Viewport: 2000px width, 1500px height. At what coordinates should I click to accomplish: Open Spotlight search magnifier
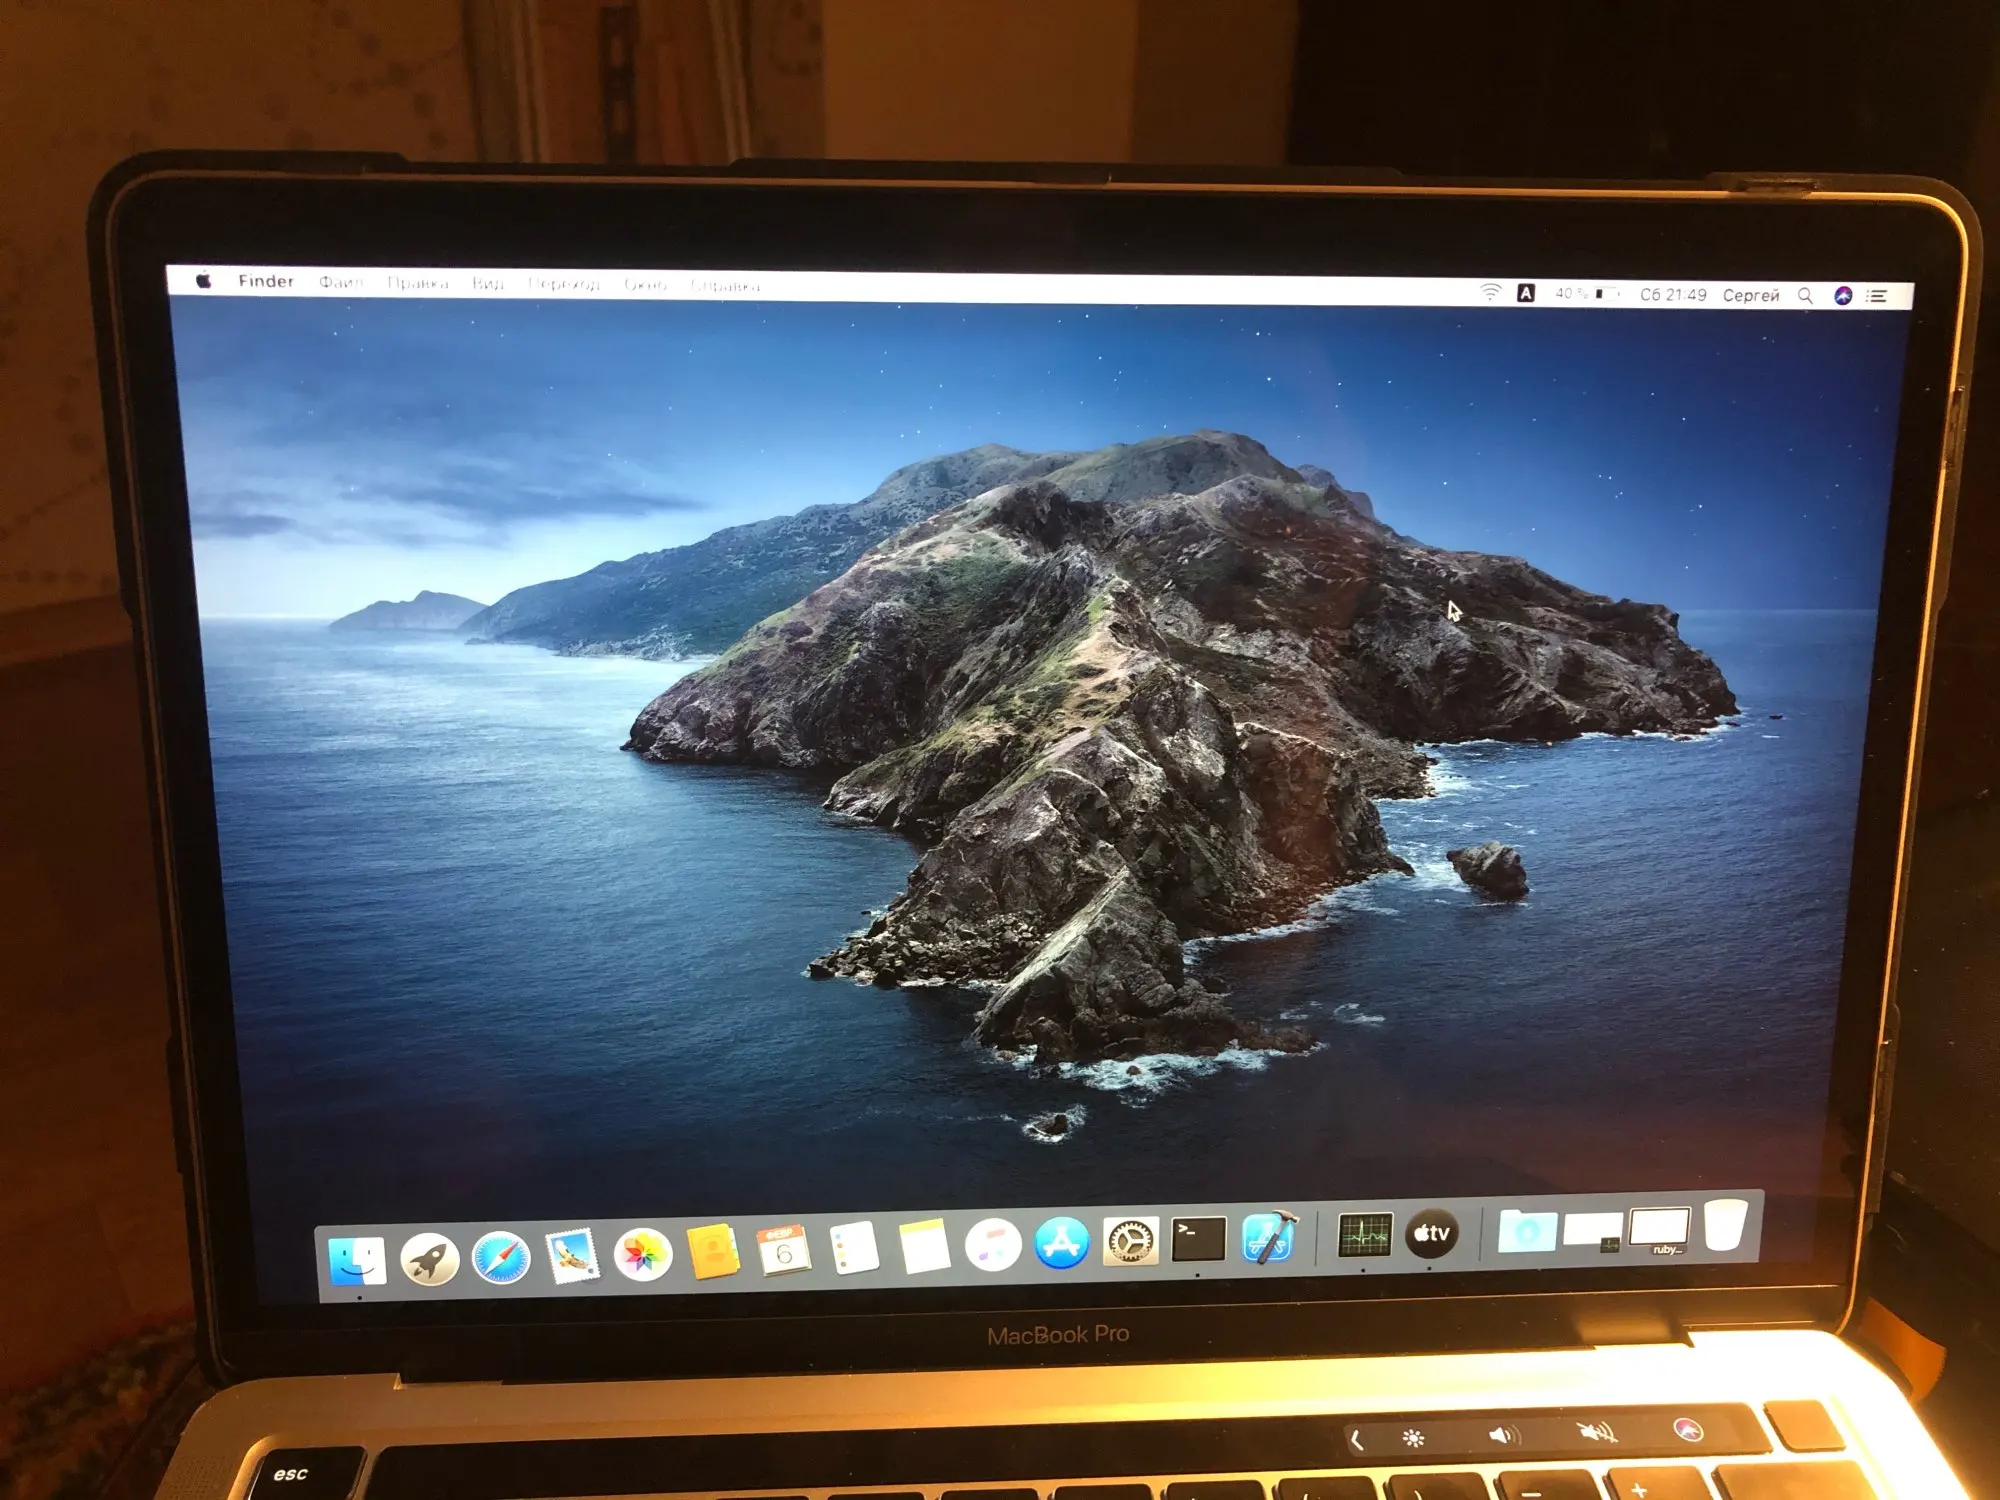[x=1805, y=296]
